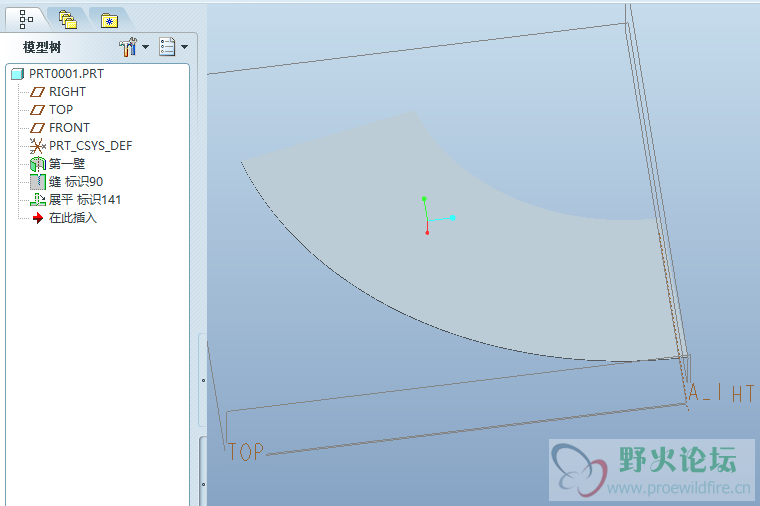This screenshot has height=506, width=760.
Task: Click the red insert arrow icon
Action: 38,218
